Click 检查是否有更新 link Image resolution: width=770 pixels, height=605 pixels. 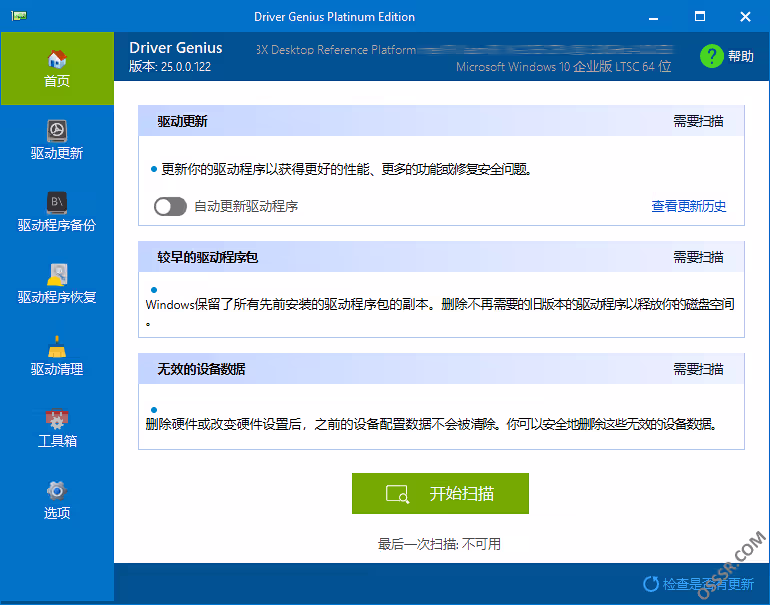[x=708, y=584]
